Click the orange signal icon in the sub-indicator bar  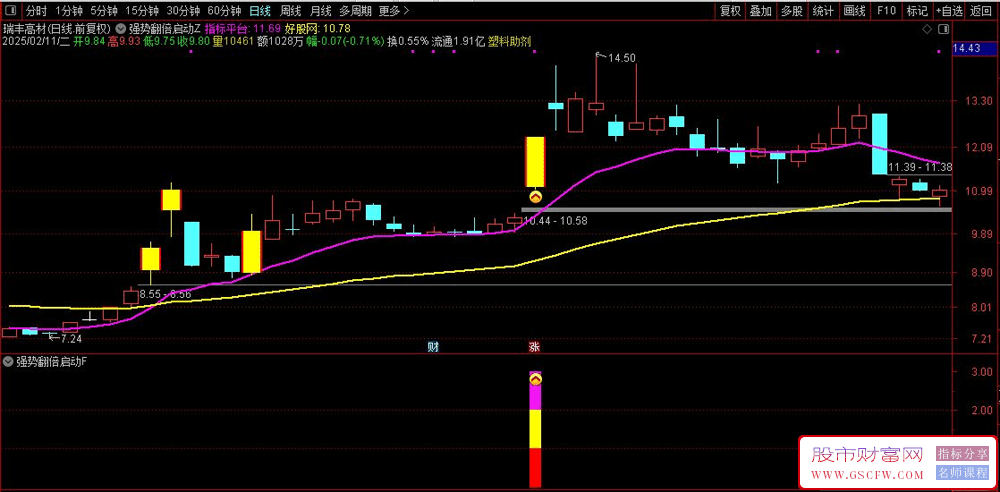[536, 380]
